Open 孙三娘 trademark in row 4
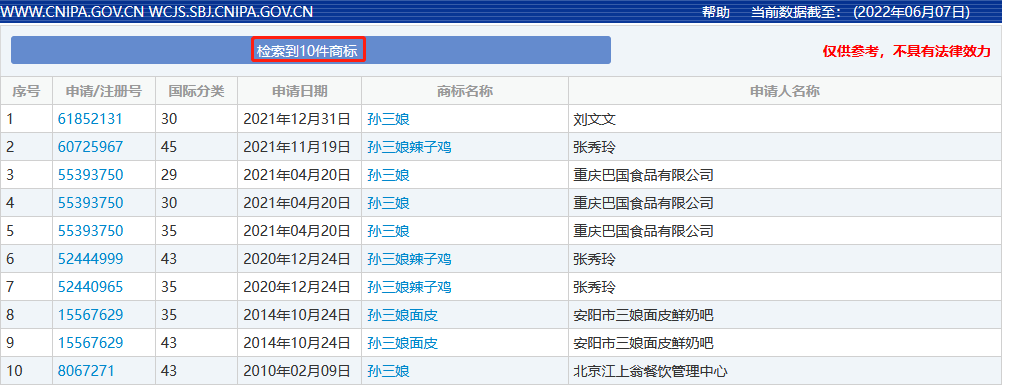This screenshot has height=390, width=1009. [388, 203]
